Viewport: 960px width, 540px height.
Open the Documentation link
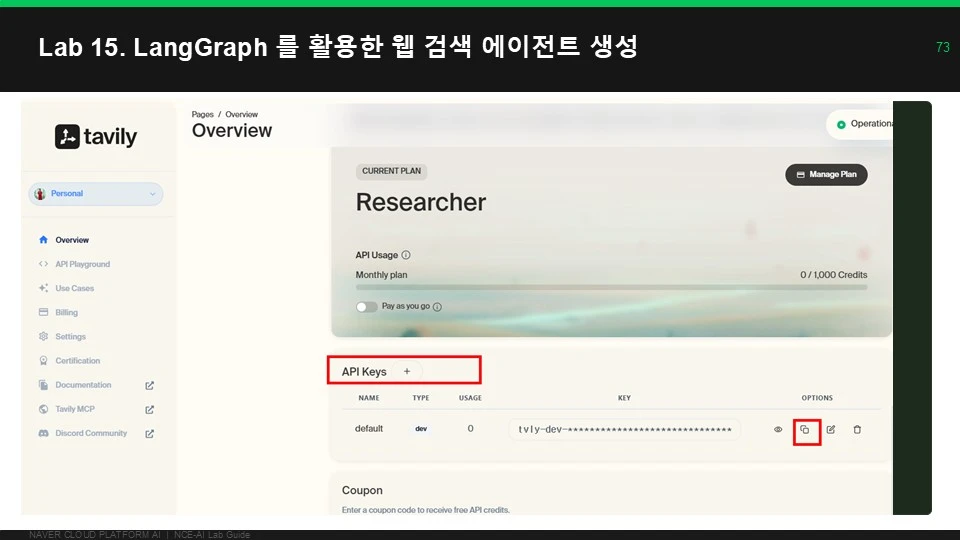pyautogui.click(x=83, y=385)
